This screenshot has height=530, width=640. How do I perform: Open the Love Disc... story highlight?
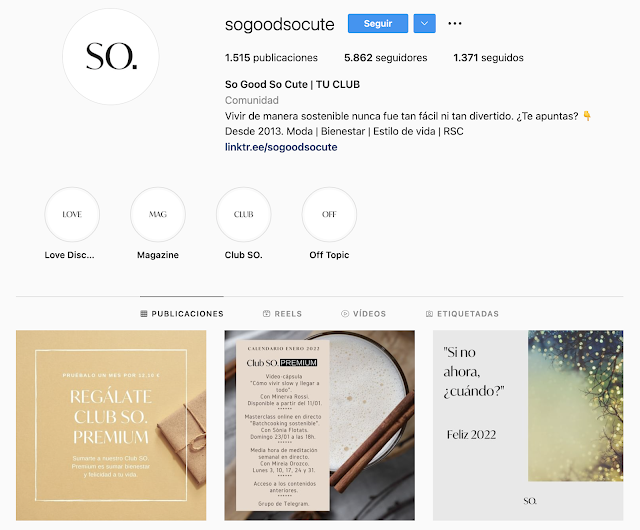(72, 214)
